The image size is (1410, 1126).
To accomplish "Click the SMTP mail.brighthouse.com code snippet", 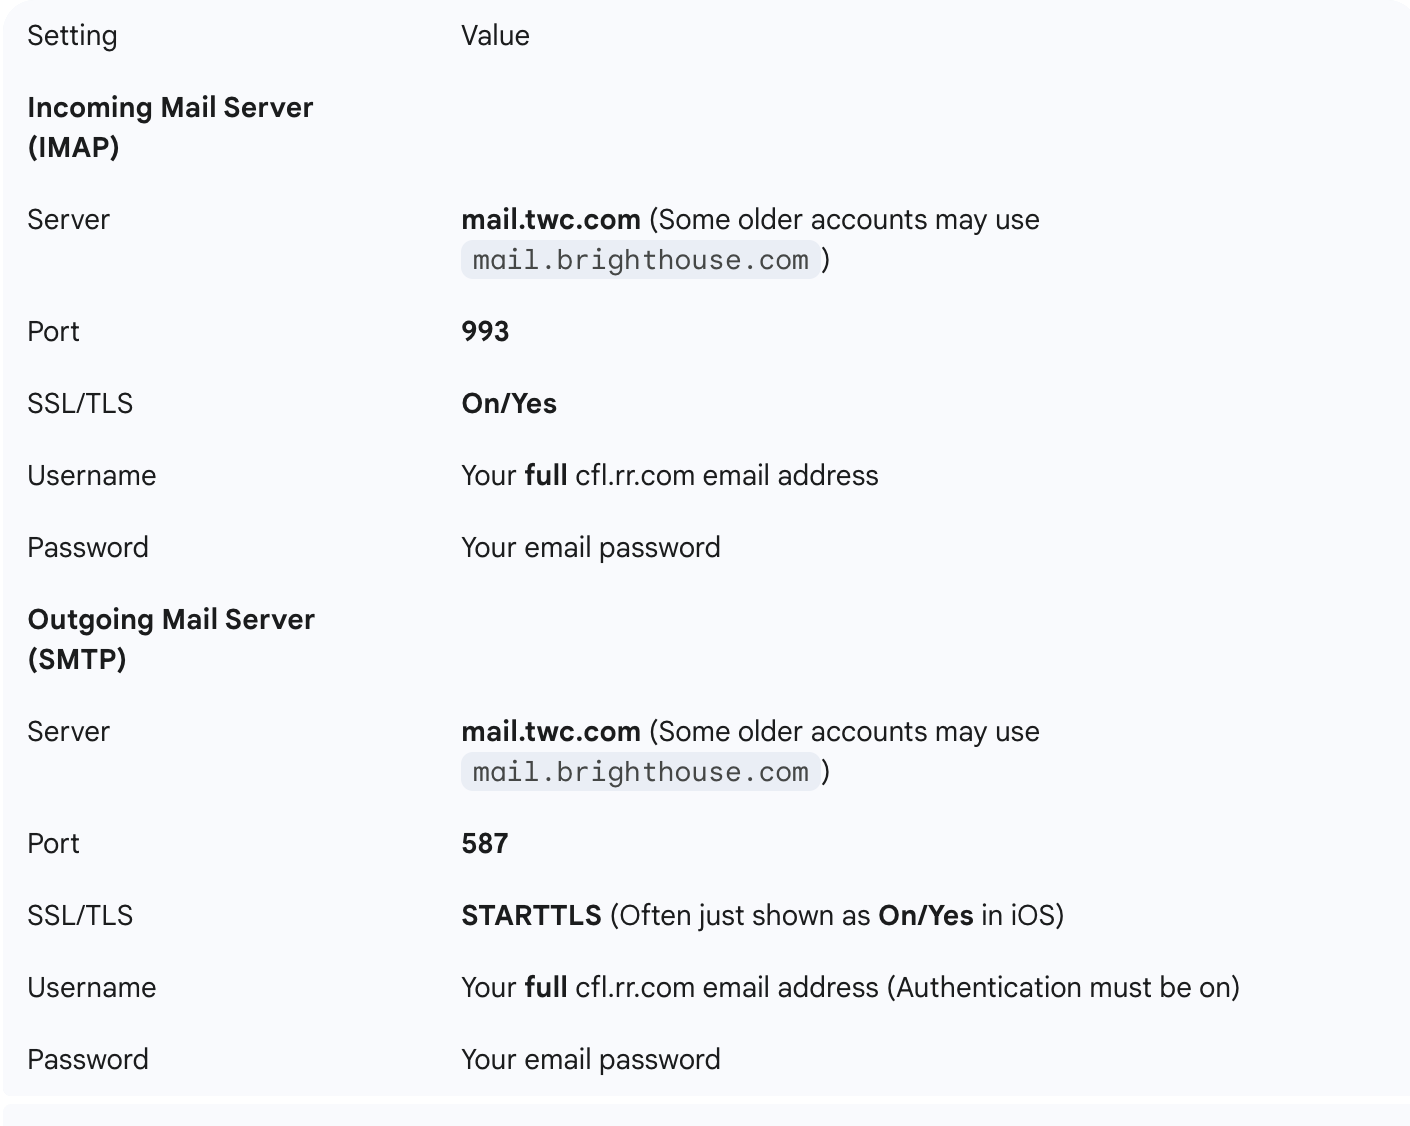I will pos(640,772).
